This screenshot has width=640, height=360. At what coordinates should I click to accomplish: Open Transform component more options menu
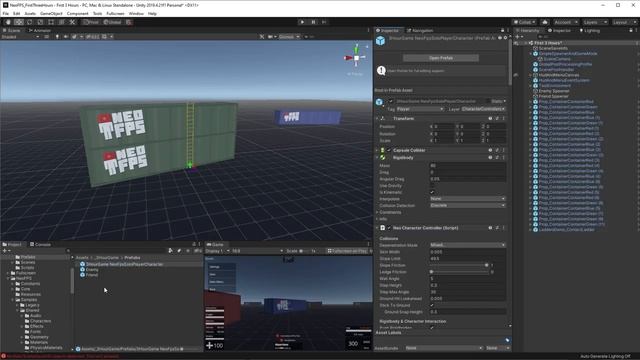(504, 118)
